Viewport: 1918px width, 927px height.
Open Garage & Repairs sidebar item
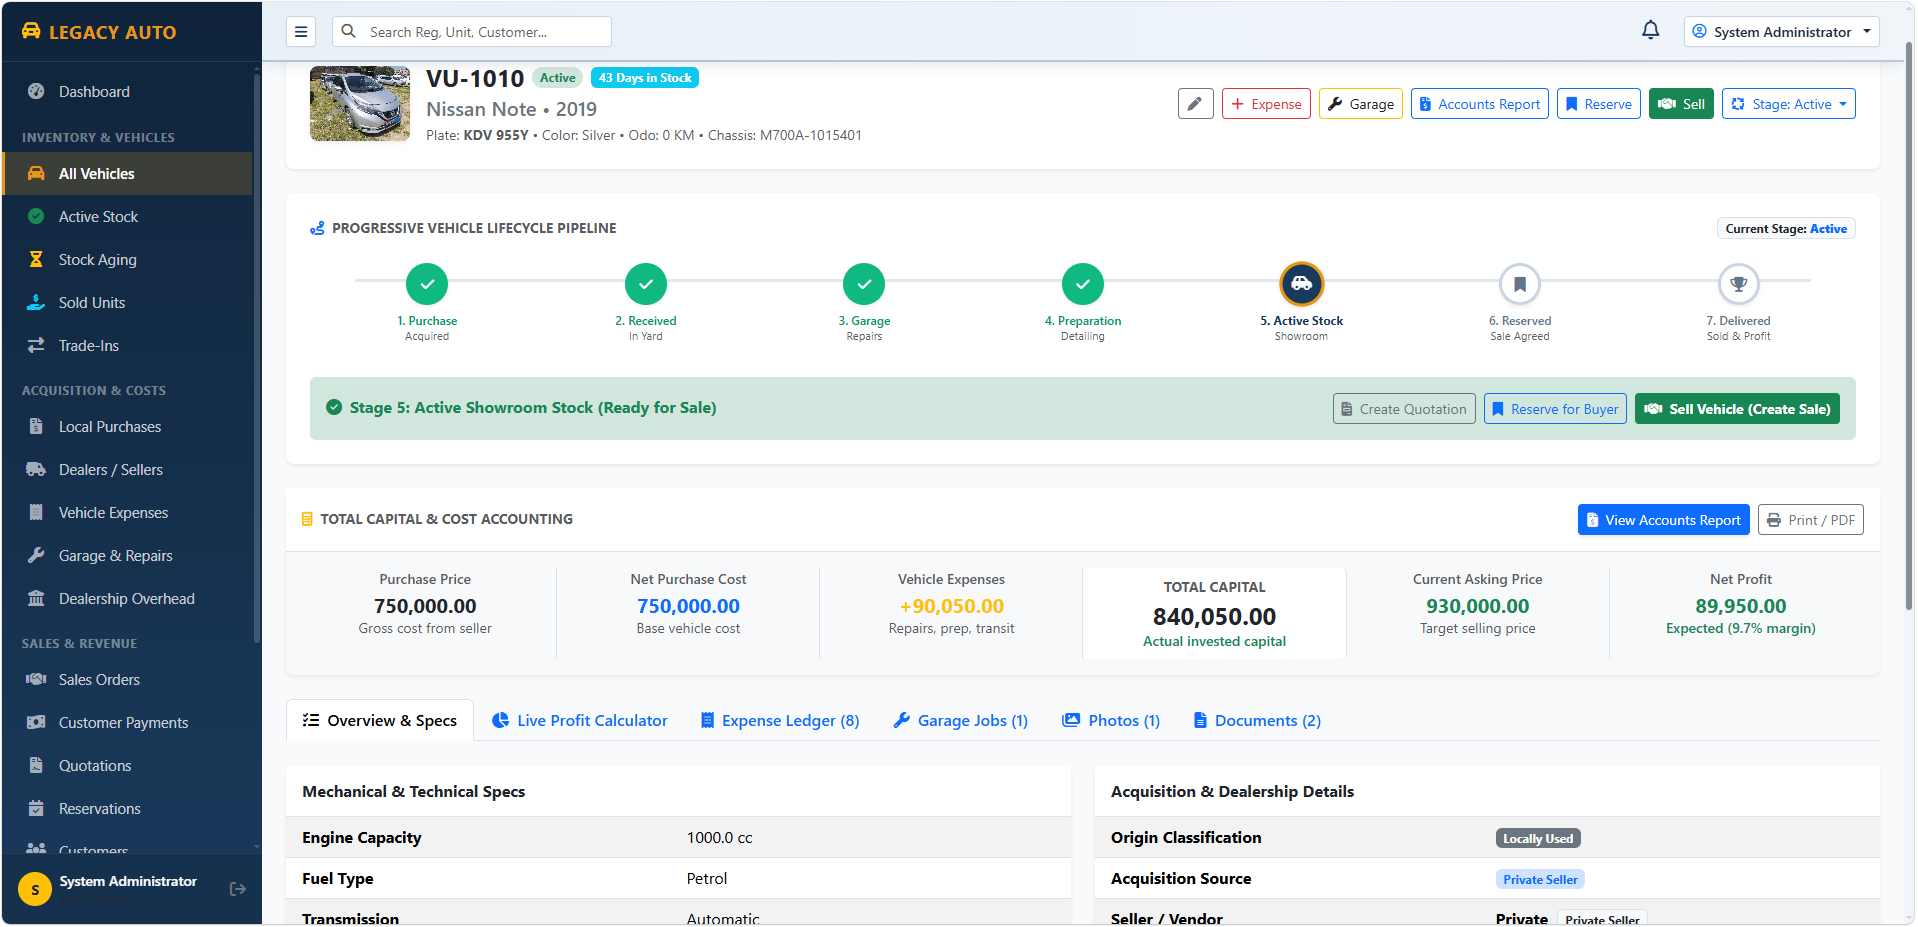pyautogui.click(x=128, y=555)
